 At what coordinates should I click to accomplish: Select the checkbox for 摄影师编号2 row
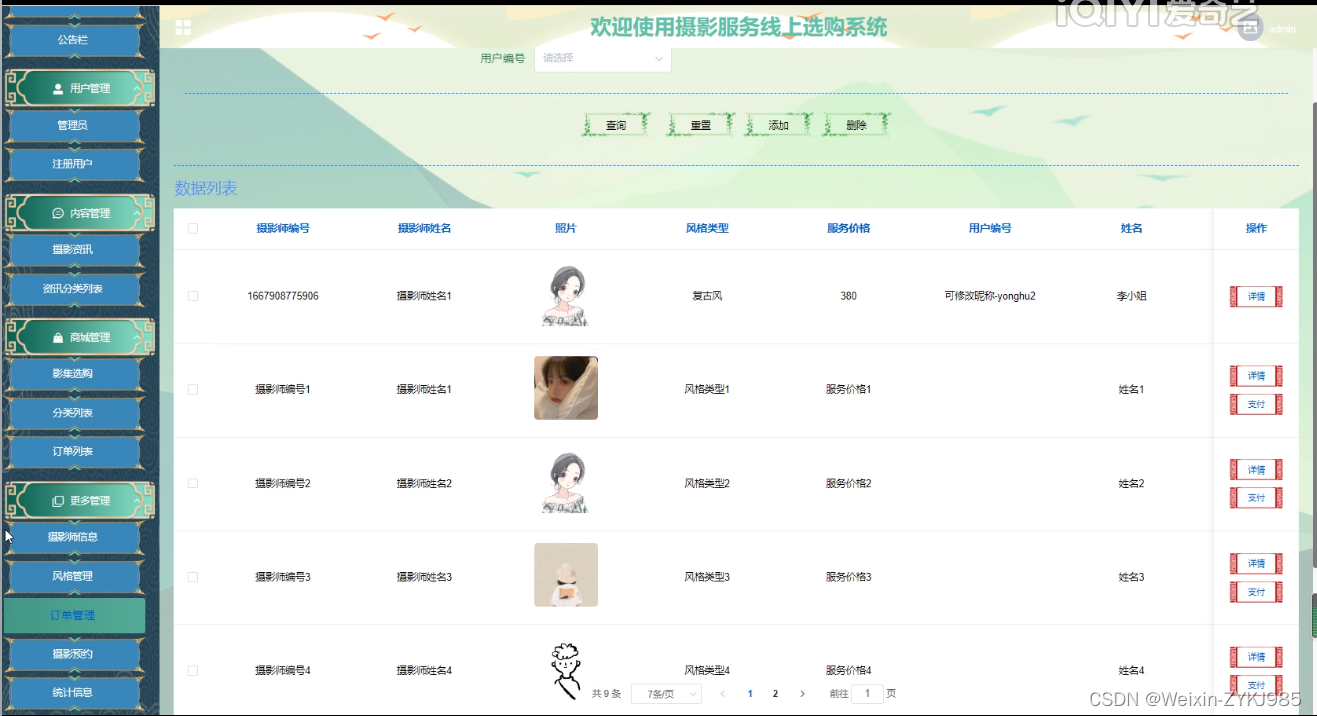click(x=193, y=483)
